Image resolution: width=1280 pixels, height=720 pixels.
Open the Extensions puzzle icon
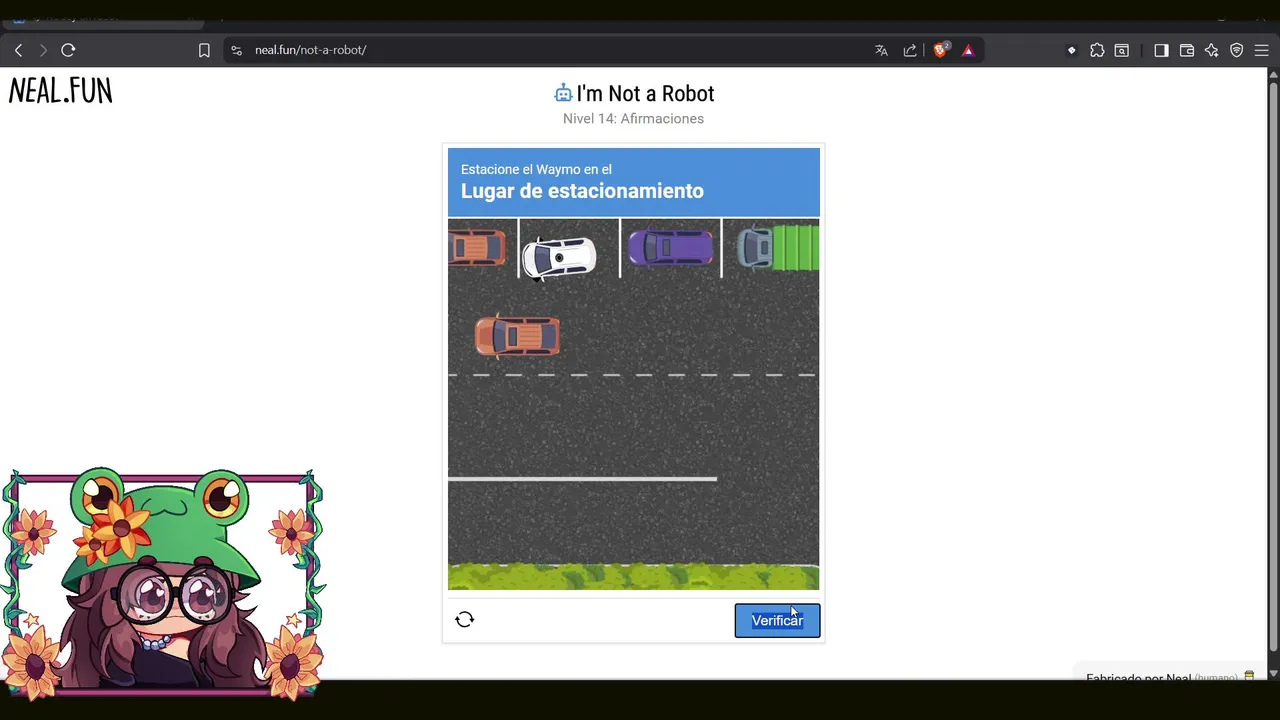pos(1097,50)
